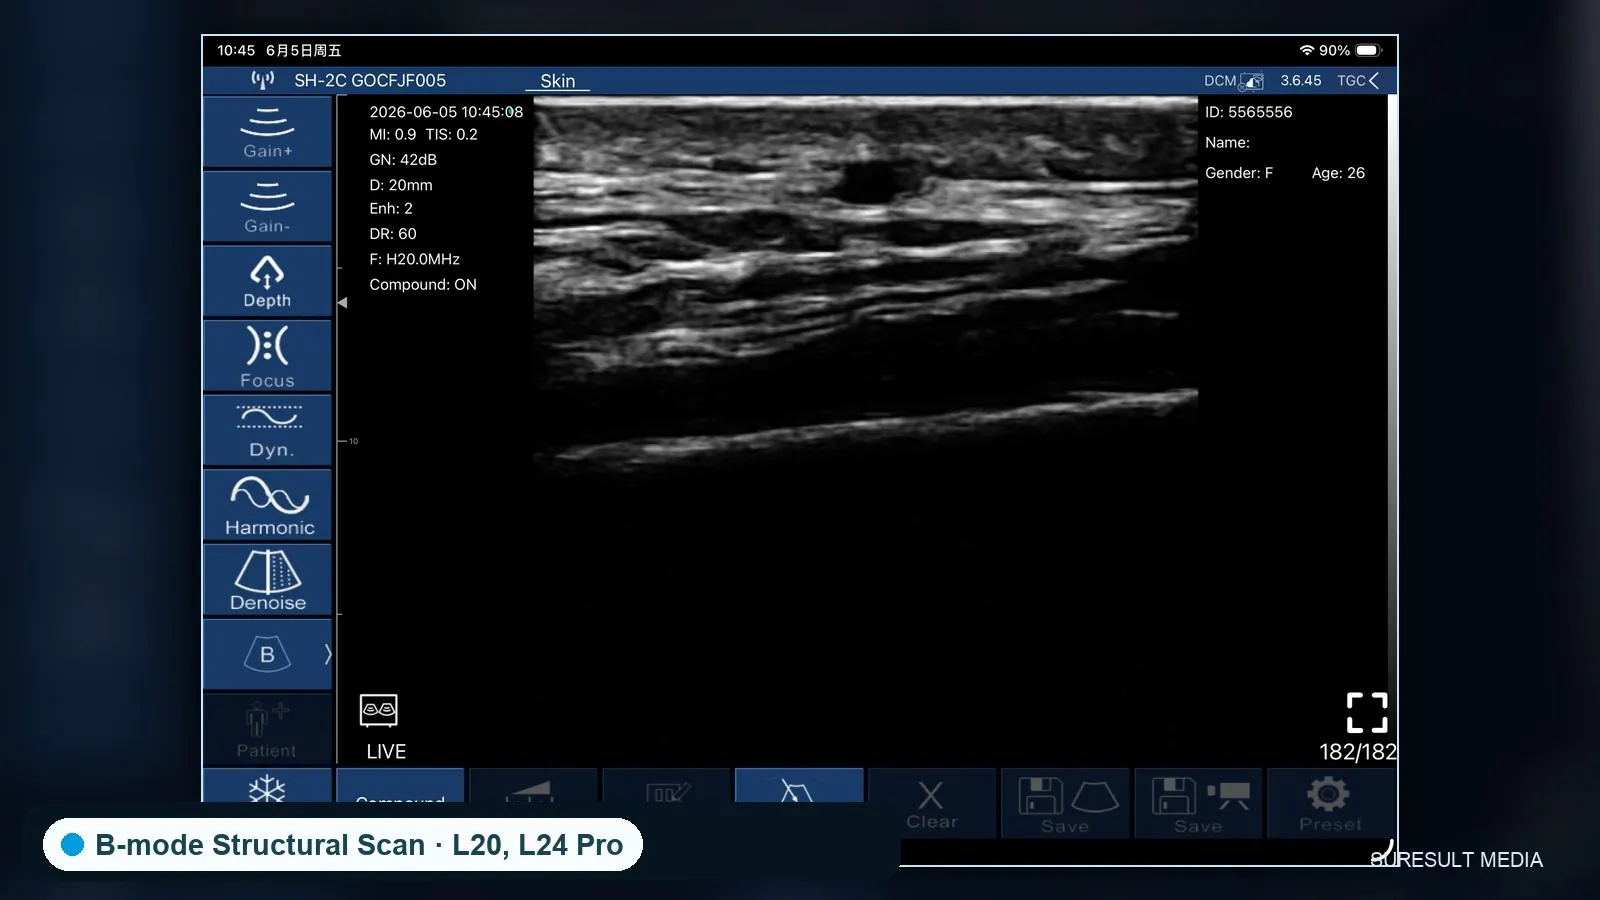Click the 182/182 frame counter

click(1358, 752)
